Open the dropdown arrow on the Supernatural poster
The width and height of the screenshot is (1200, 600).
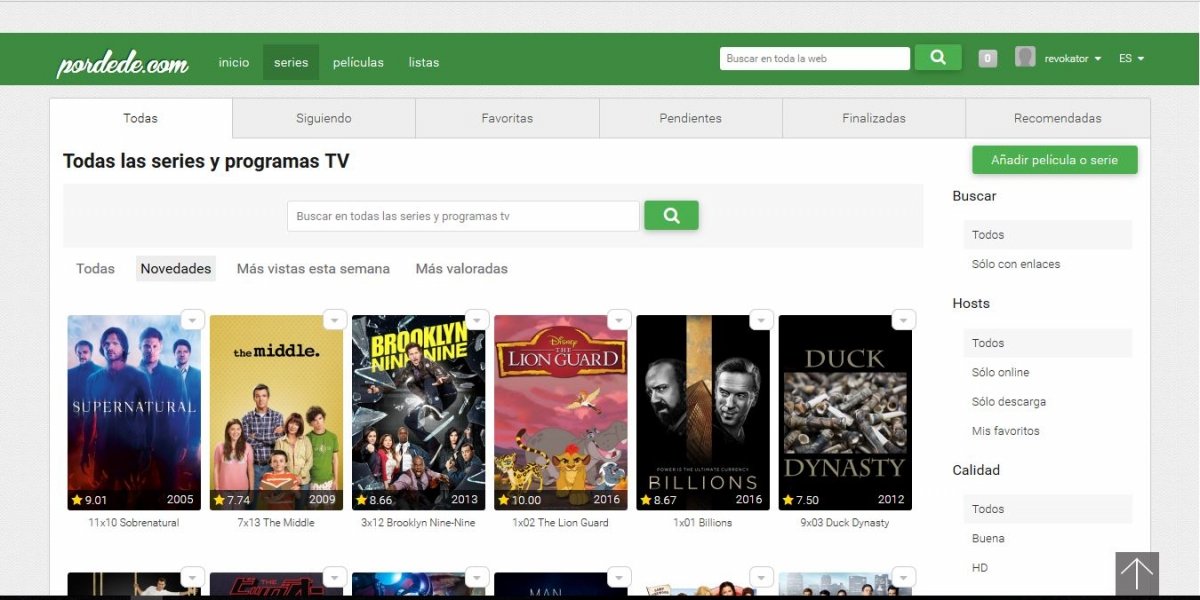tap(193, 320)
